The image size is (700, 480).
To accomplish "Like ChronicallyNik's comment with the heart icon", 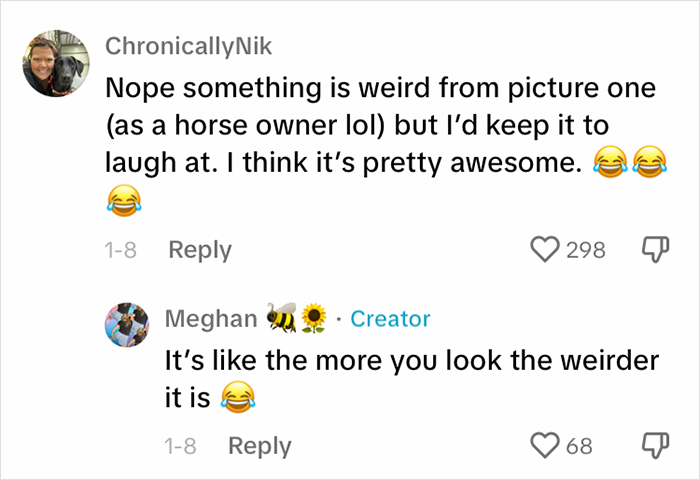I will [545, 249].
